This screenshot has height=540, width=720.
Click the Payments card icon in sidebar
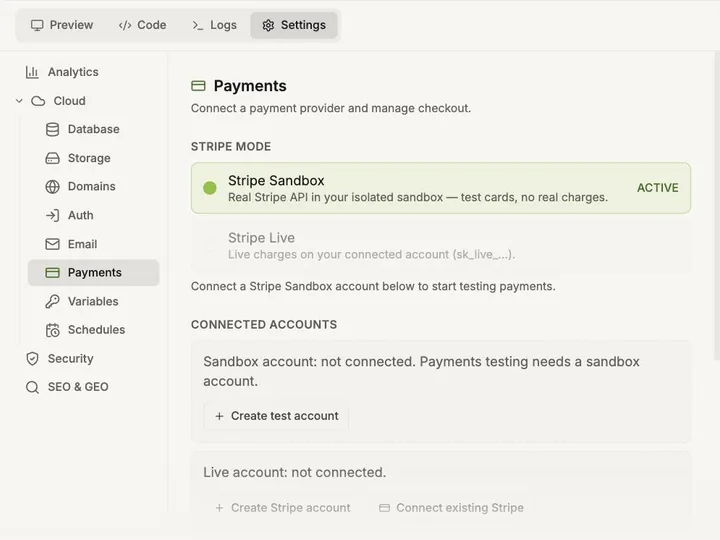pos(52,273)
